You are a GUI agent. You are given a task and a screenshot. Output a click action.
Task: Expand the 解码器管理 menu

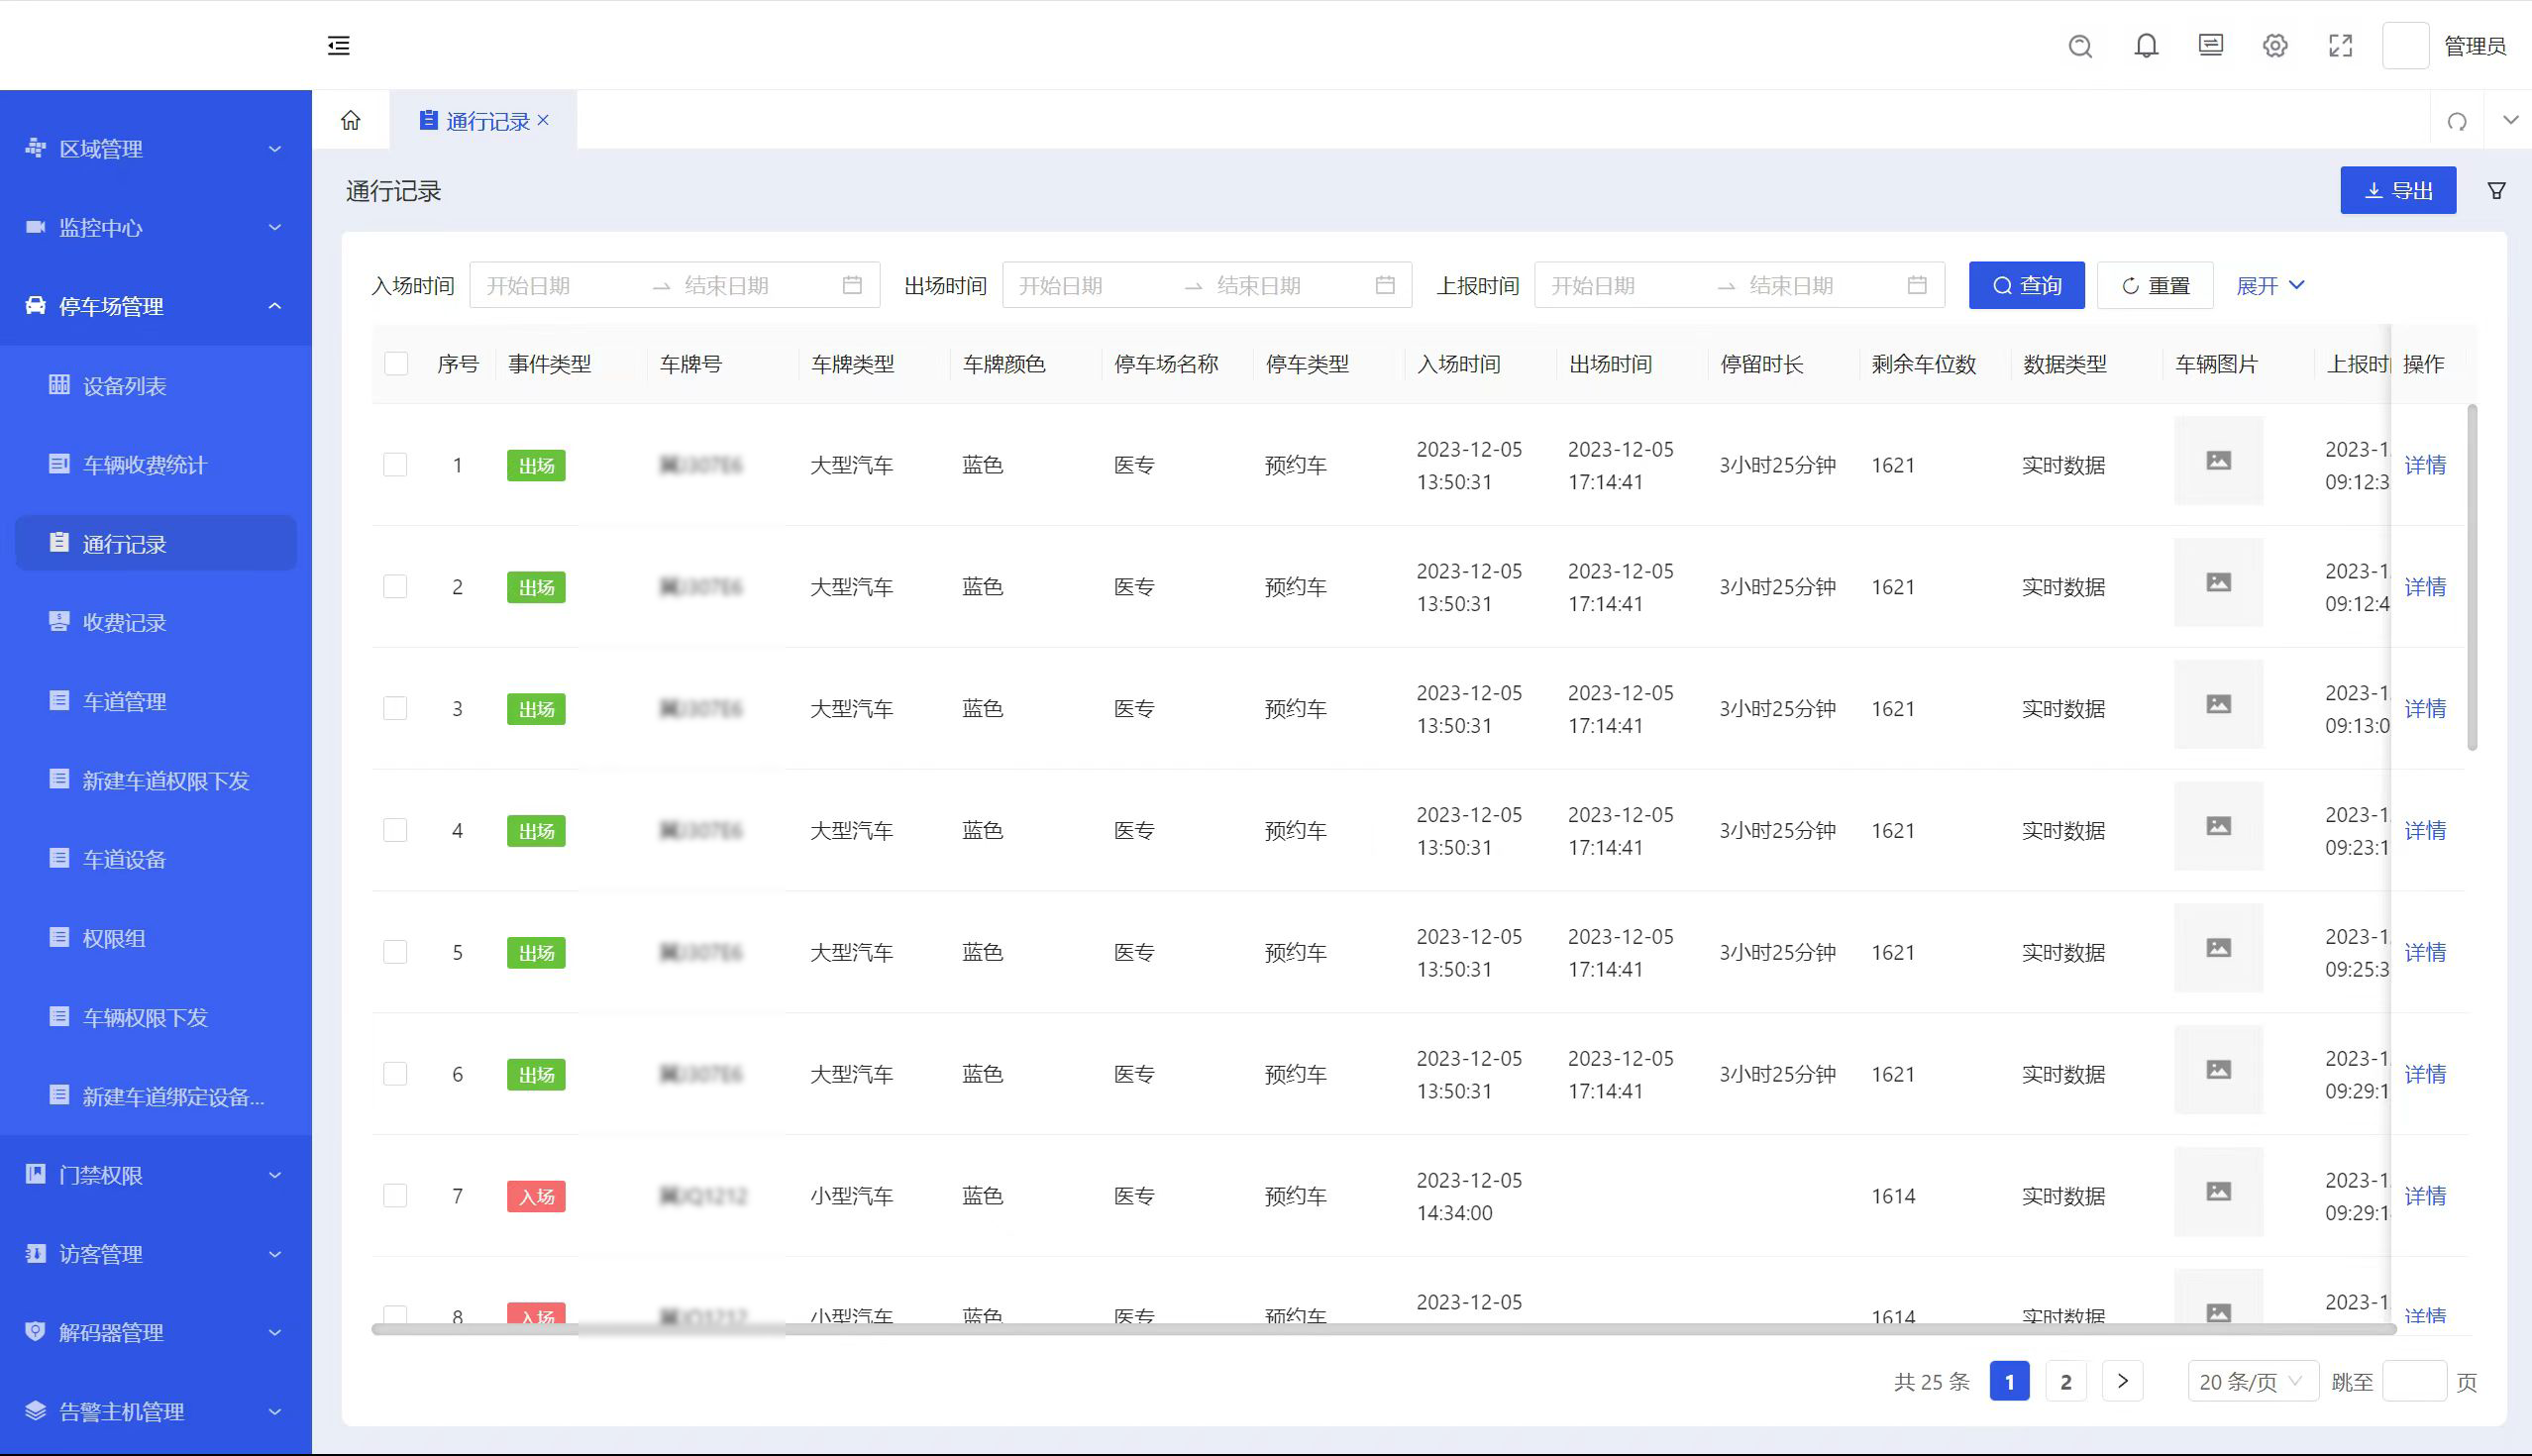156,1332
